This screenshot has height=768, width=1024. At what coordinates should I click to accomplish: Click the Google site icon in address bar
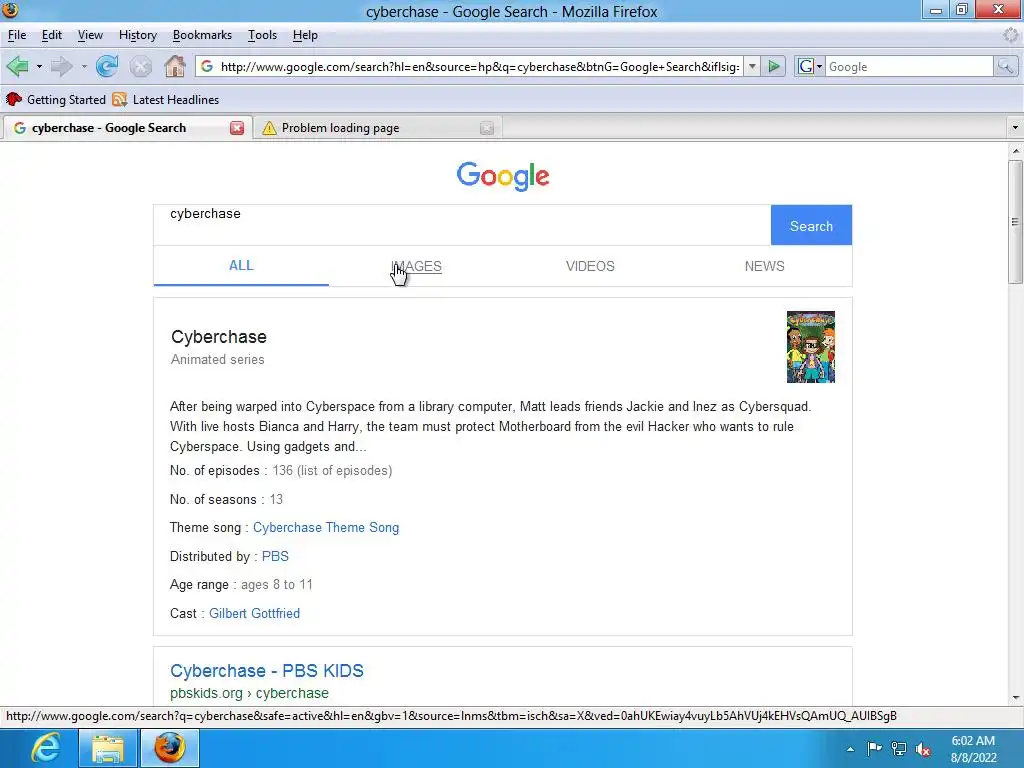pyautogui.click(x=207, y=67)
